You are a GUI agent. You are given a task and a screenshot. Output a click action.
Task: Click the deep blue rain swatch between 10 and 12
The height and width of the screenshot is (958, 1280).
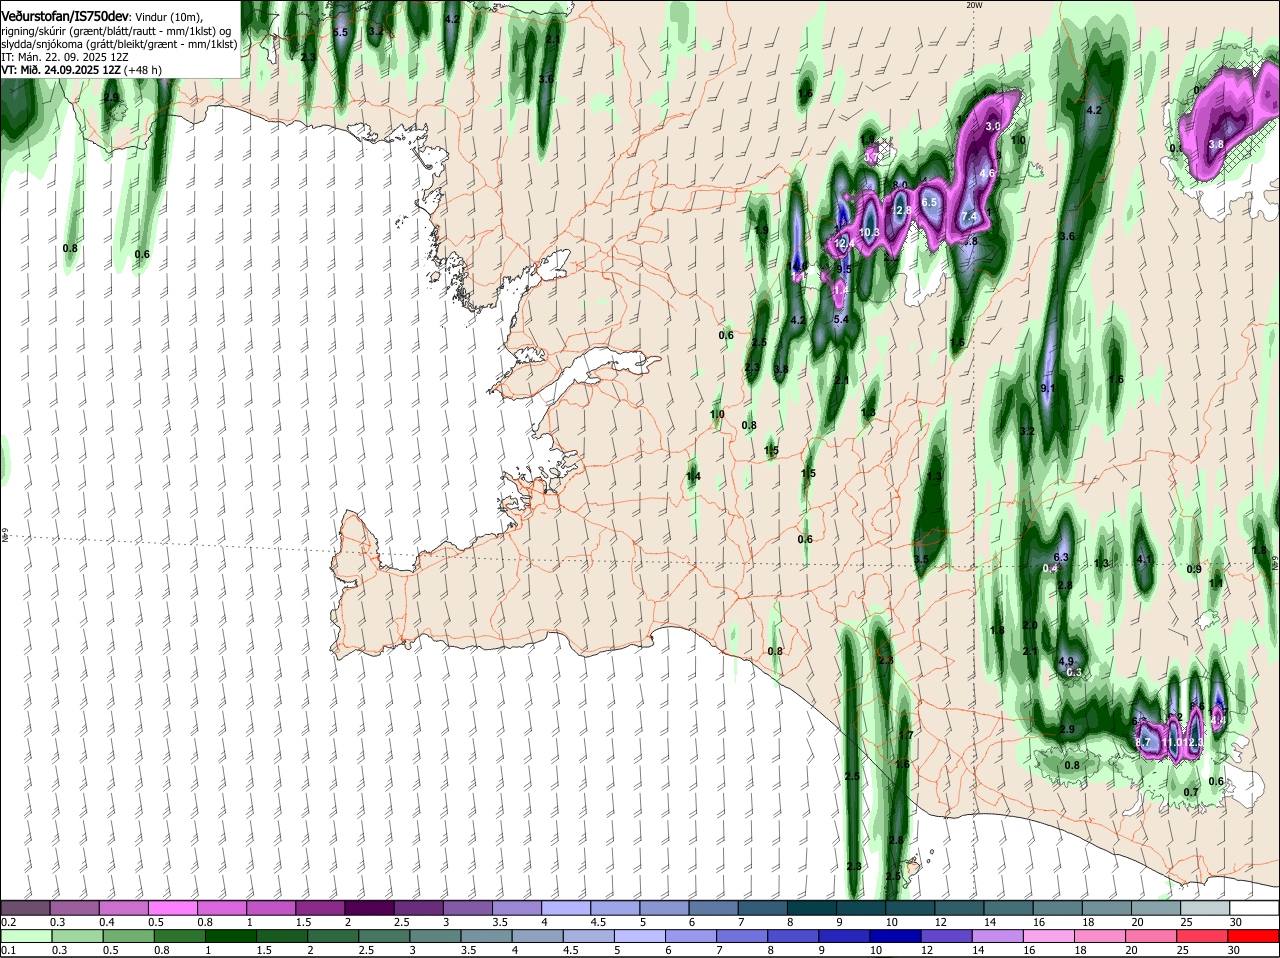[x=895, y=936]
